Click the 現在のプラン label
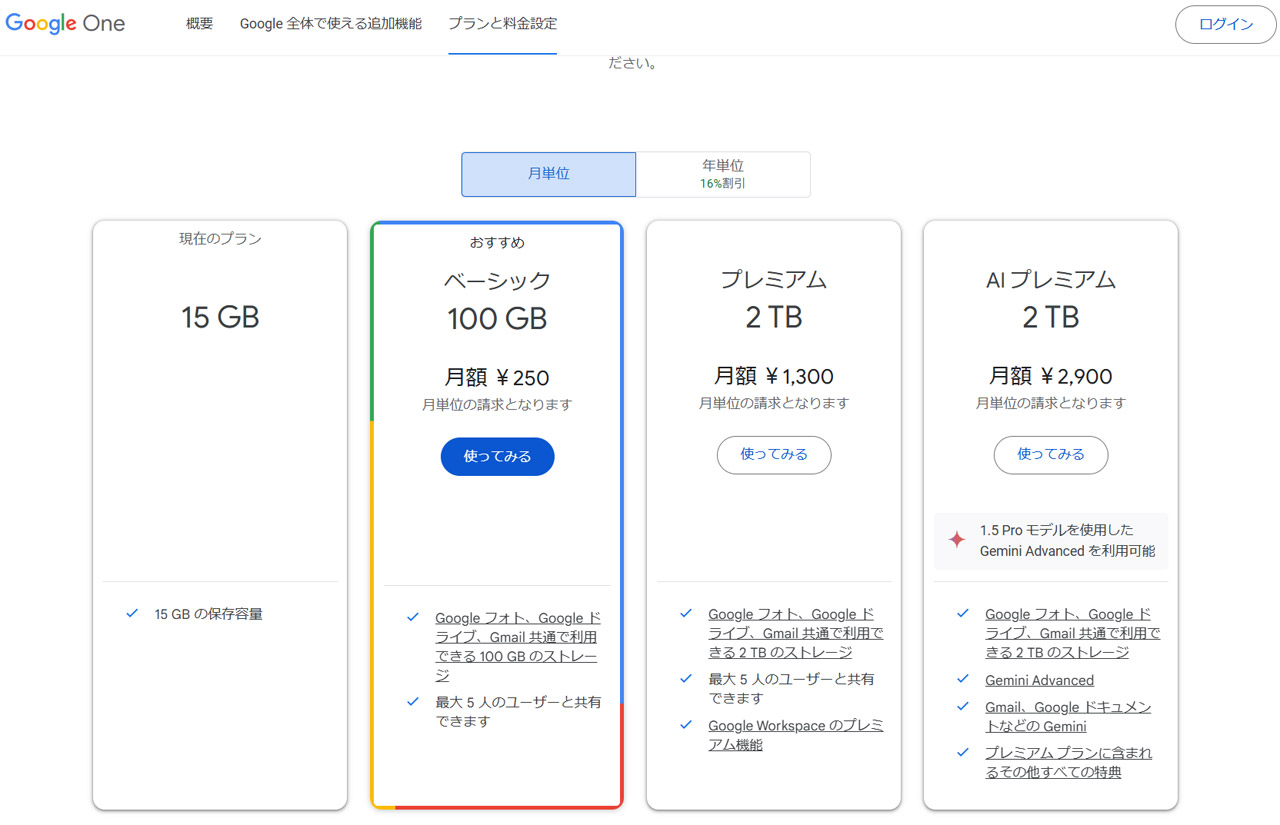 [x=220, y=239]
